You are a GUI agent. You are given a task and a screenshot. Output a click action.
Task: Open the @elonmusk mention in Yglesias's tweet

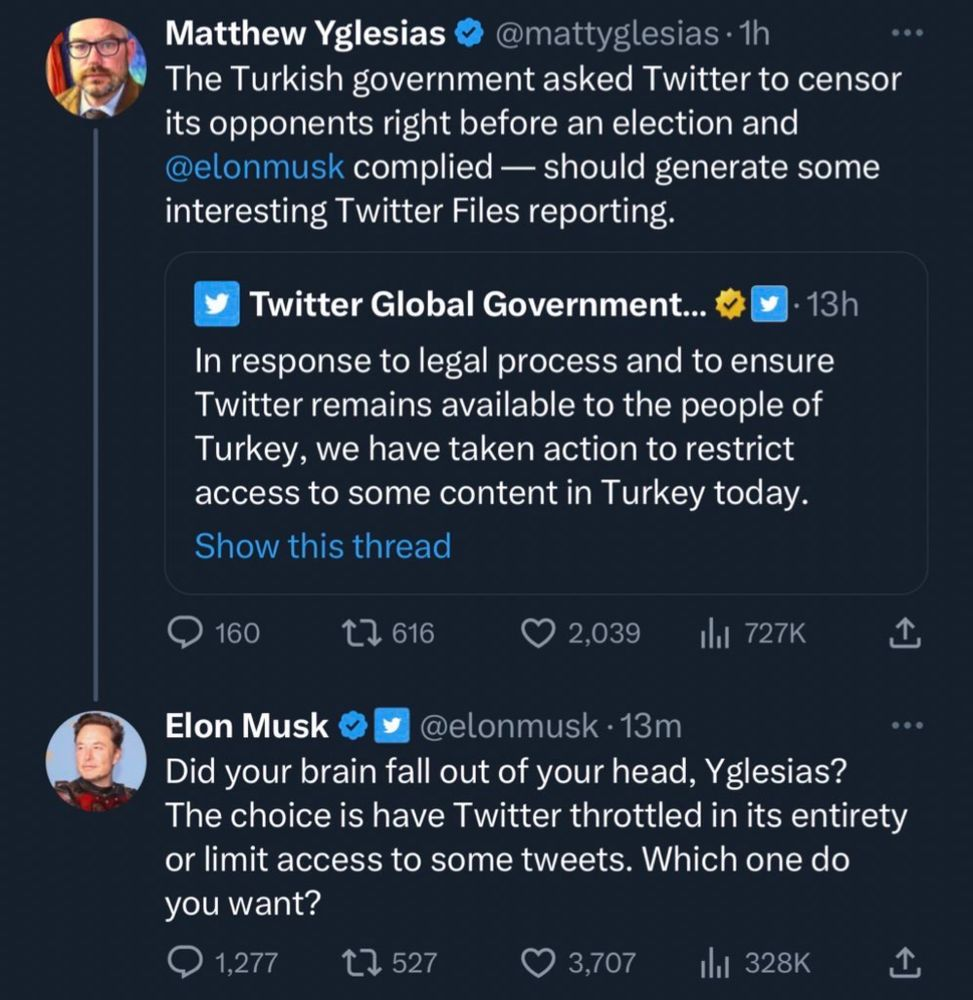click(x=255, y=167)
